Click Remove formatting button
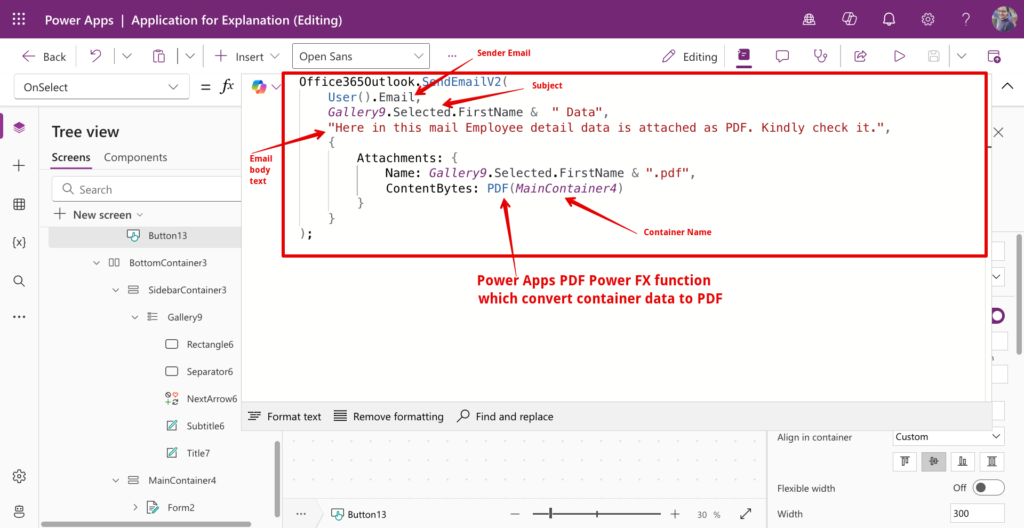The width and height of the screenshot is (1024, 528). pyautogui.click(x=389, y=416)
